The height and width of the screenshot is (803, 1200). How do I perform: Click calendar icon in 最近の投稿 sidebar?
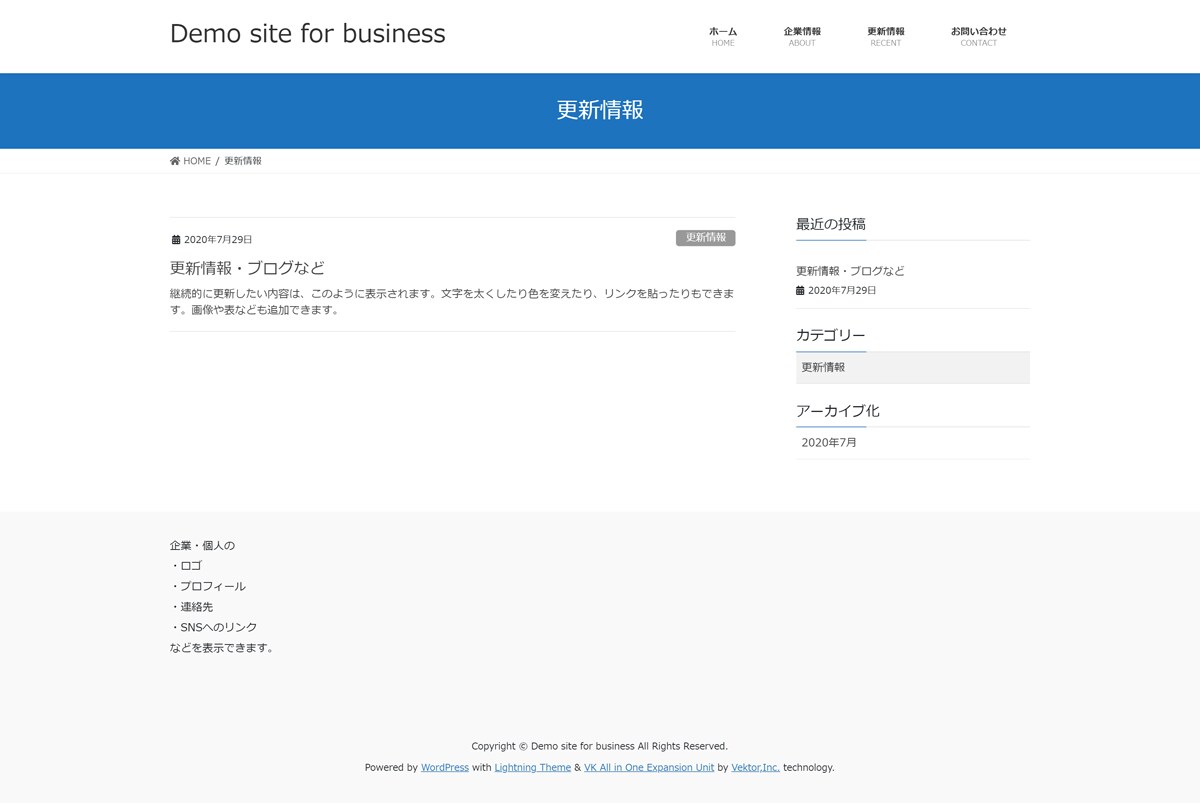800,291
